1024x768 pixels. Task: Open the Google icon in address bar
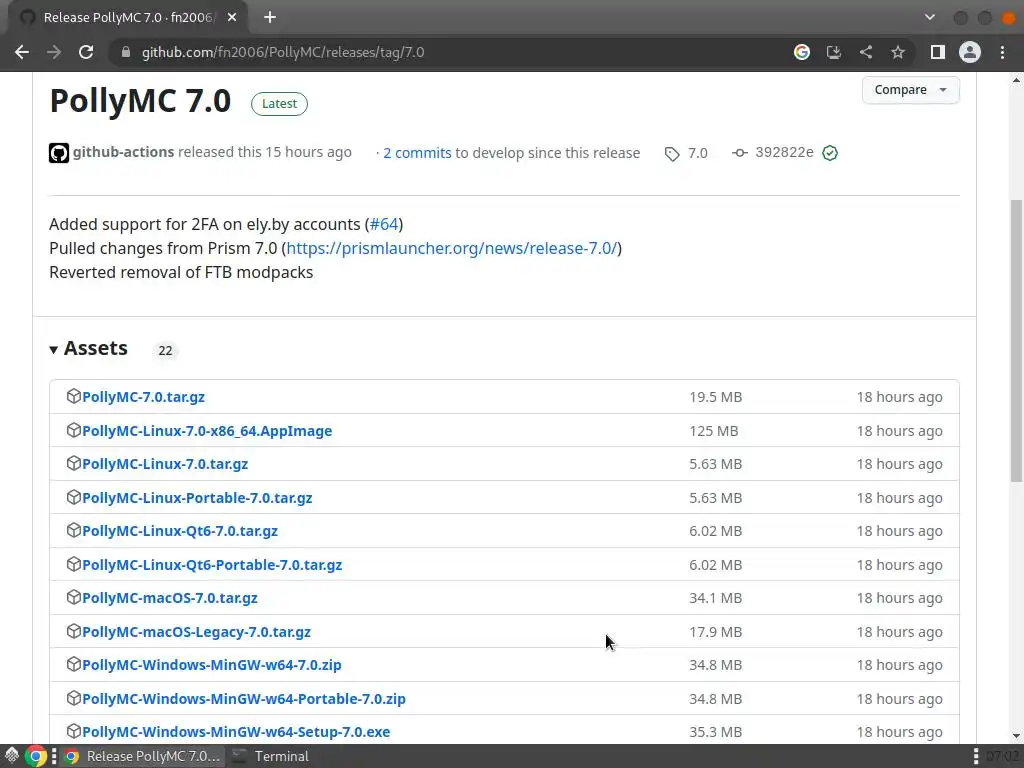tap(802, 52)
